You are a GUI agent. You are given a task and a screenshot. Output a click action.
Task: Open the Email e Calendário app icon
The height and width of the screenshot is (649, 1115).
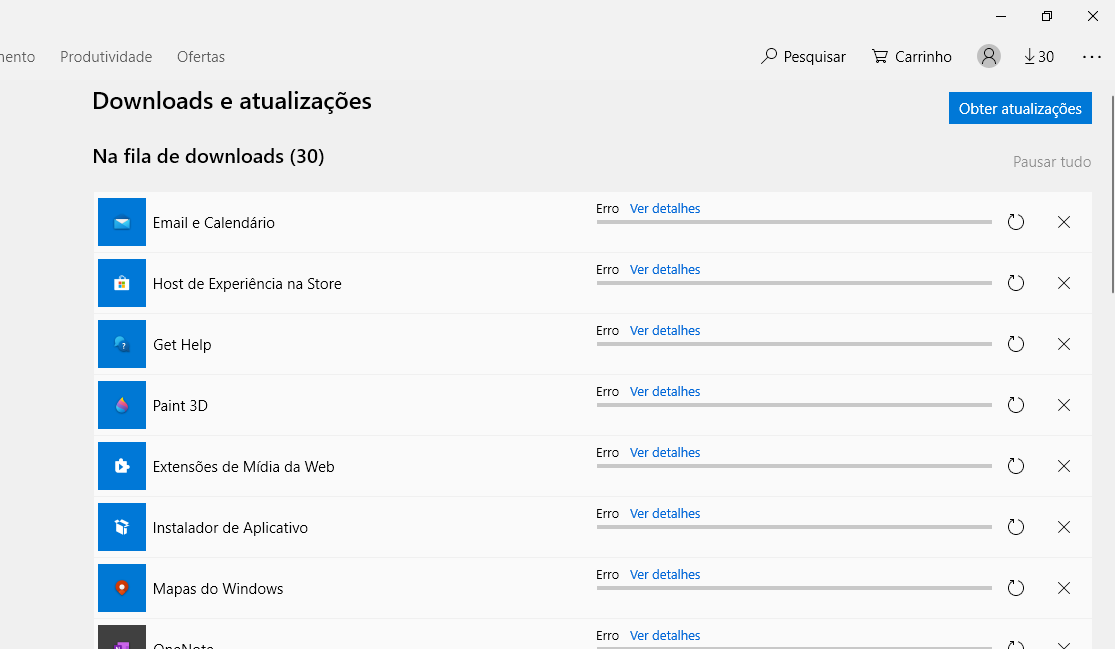pos(122,222)
